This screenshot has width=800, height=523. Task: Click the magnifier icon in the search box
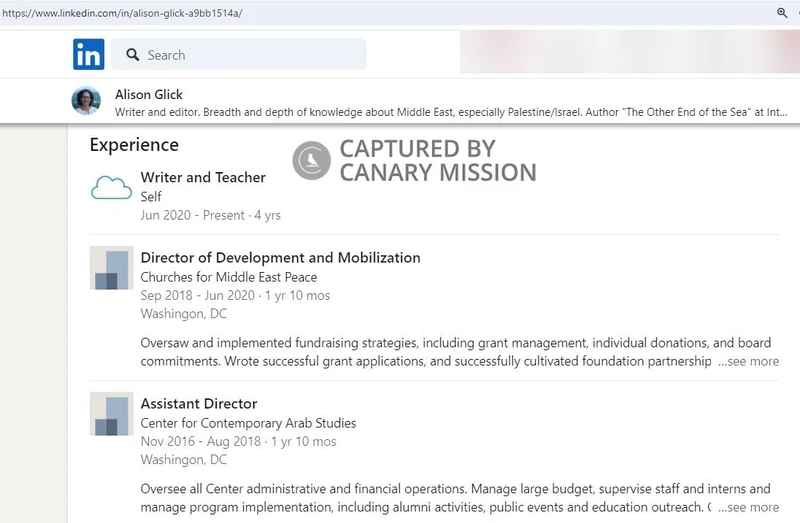(130, 55)
